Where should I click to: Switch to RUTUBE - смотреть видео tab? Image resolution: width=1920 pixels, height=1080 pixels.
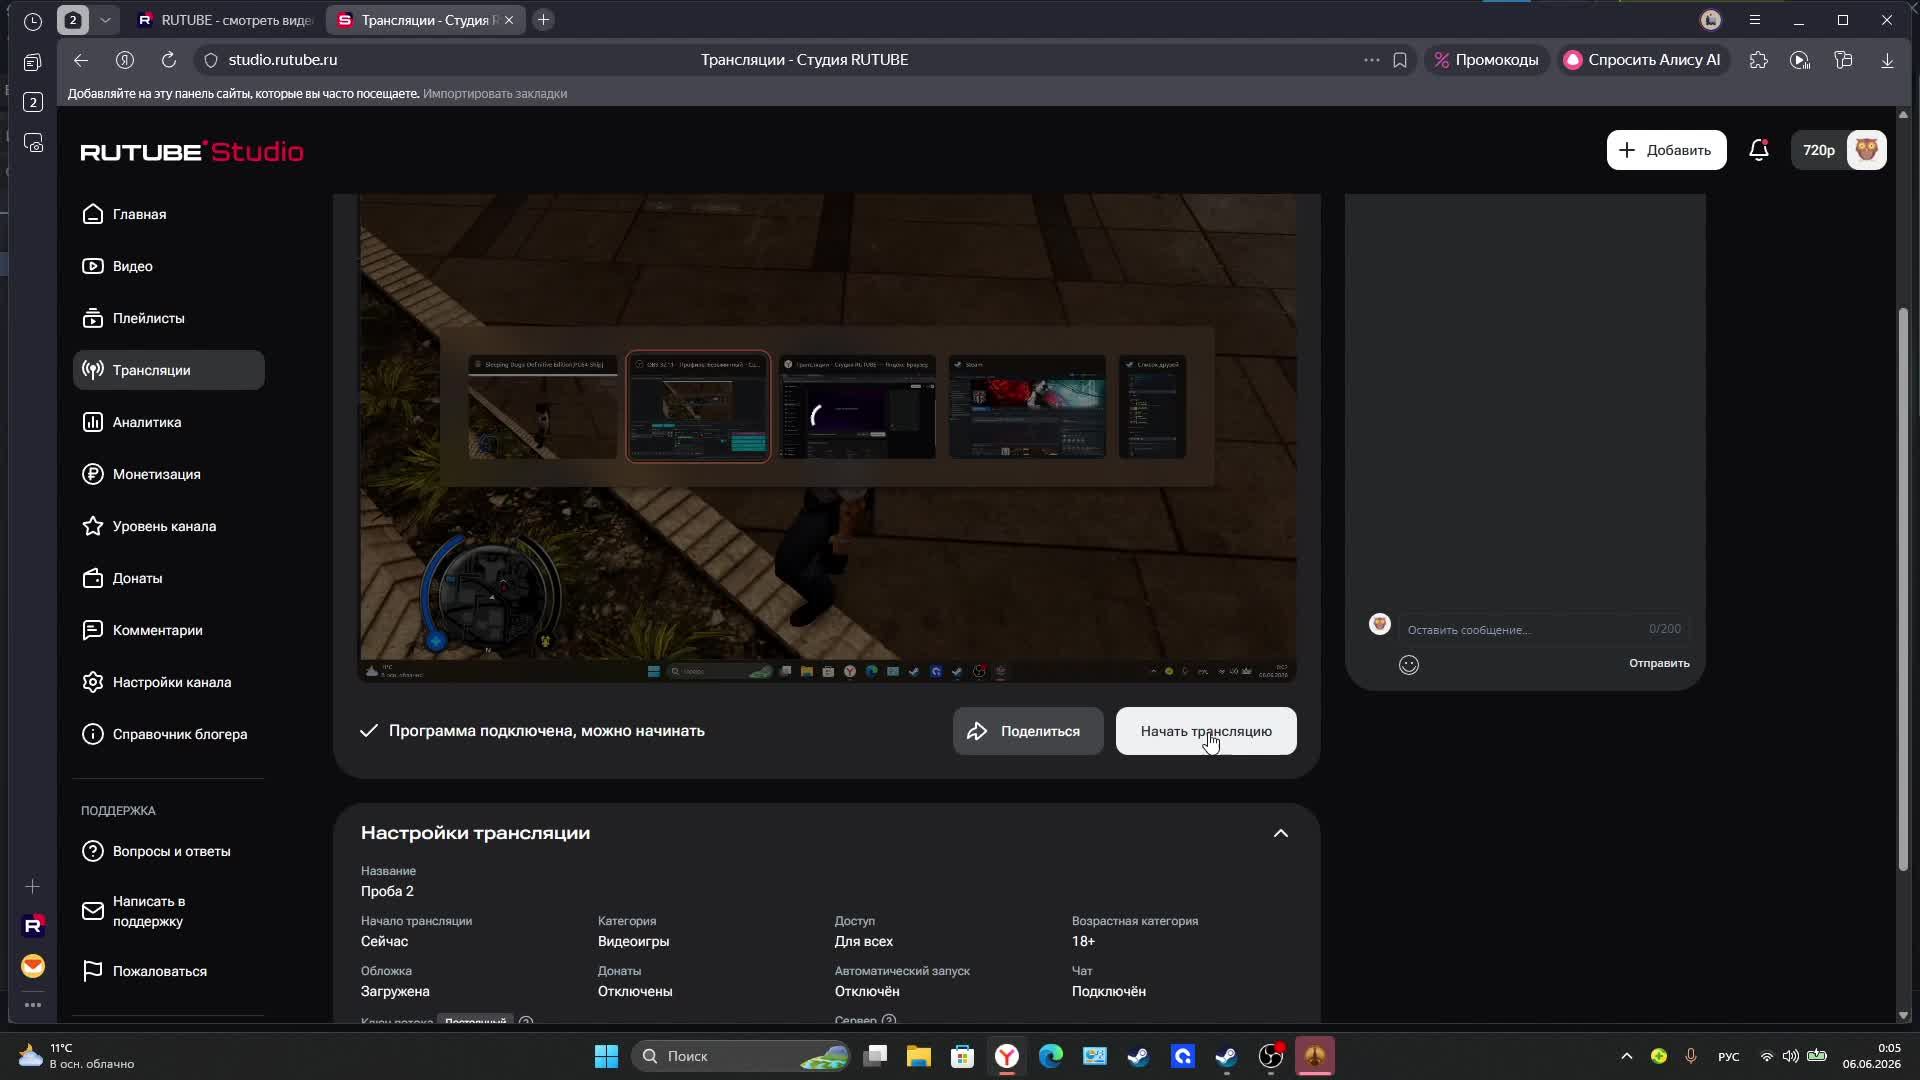coord(226,20)
